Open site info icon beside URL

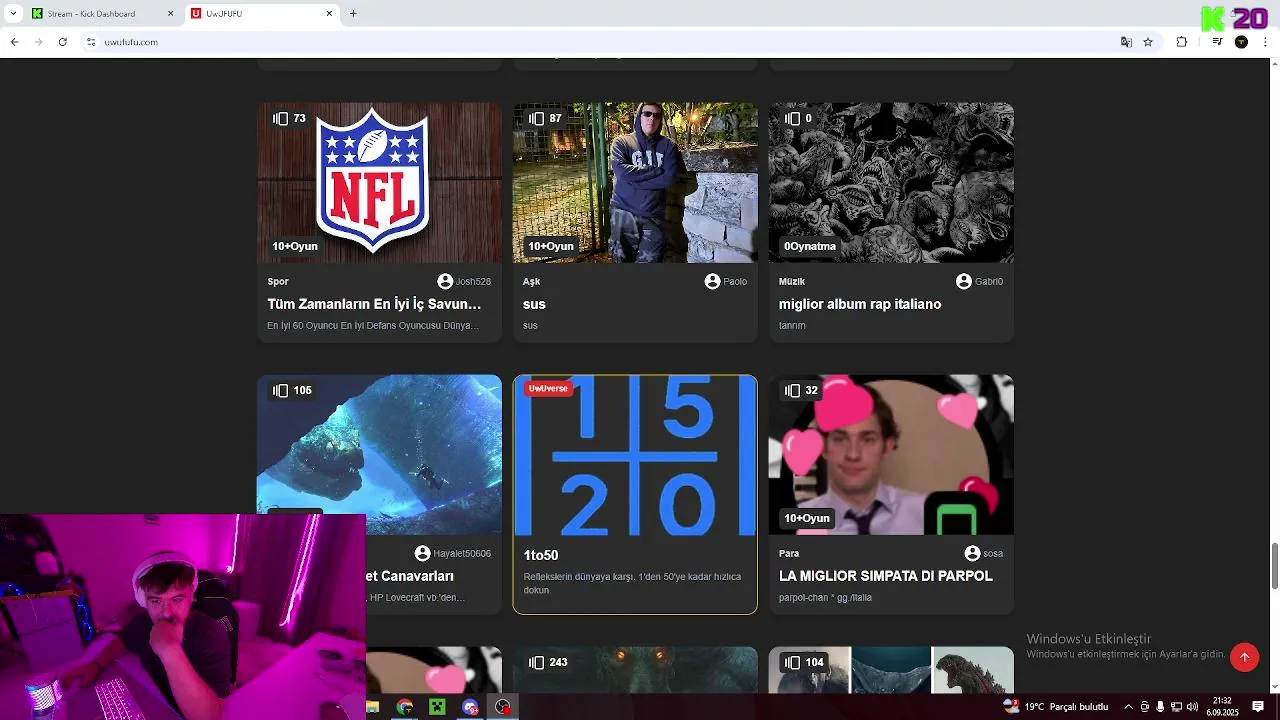[91, 42]
